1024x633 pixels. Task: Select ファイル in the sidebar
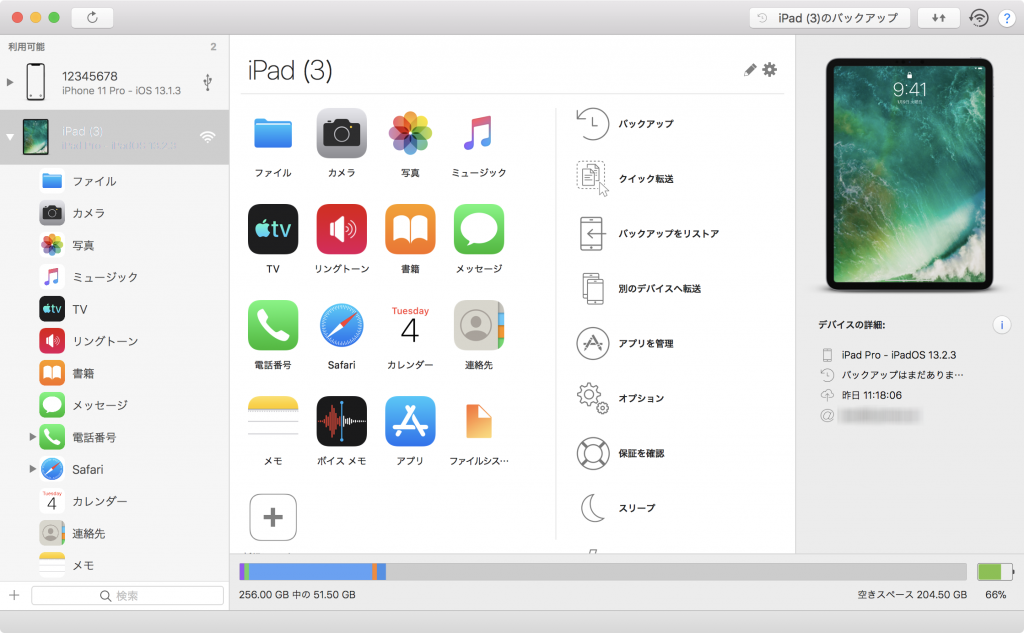click(x=114, y=181)
